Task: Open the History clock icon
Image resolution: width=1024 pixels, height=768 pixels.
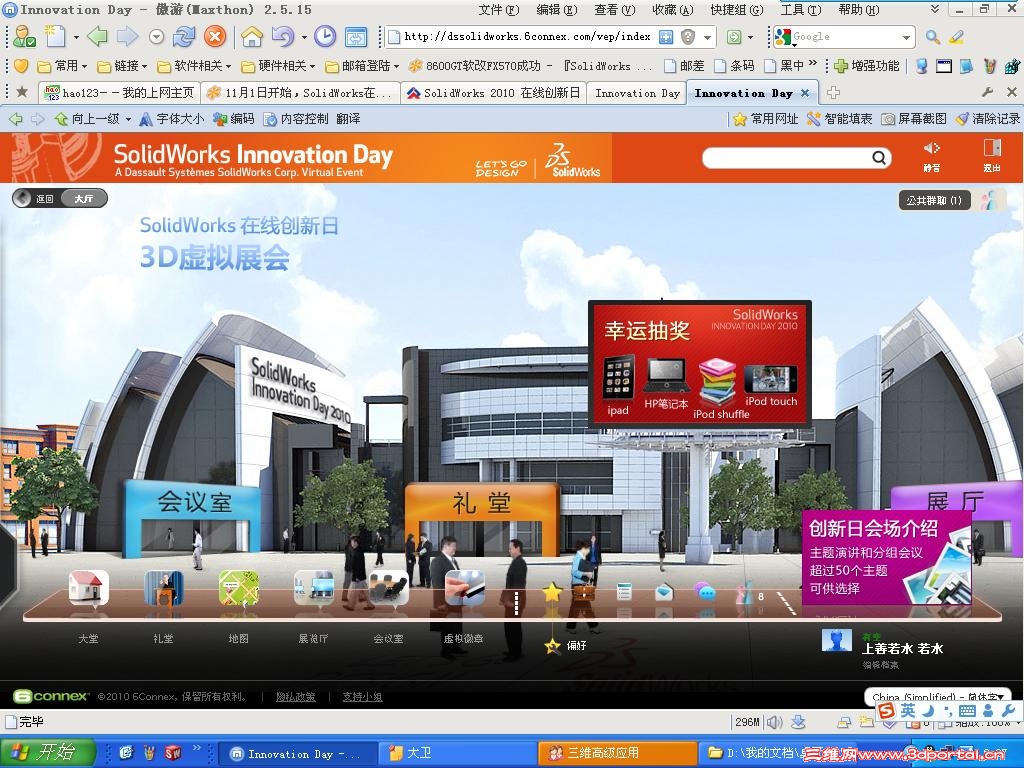Action: tap(325, 37)
